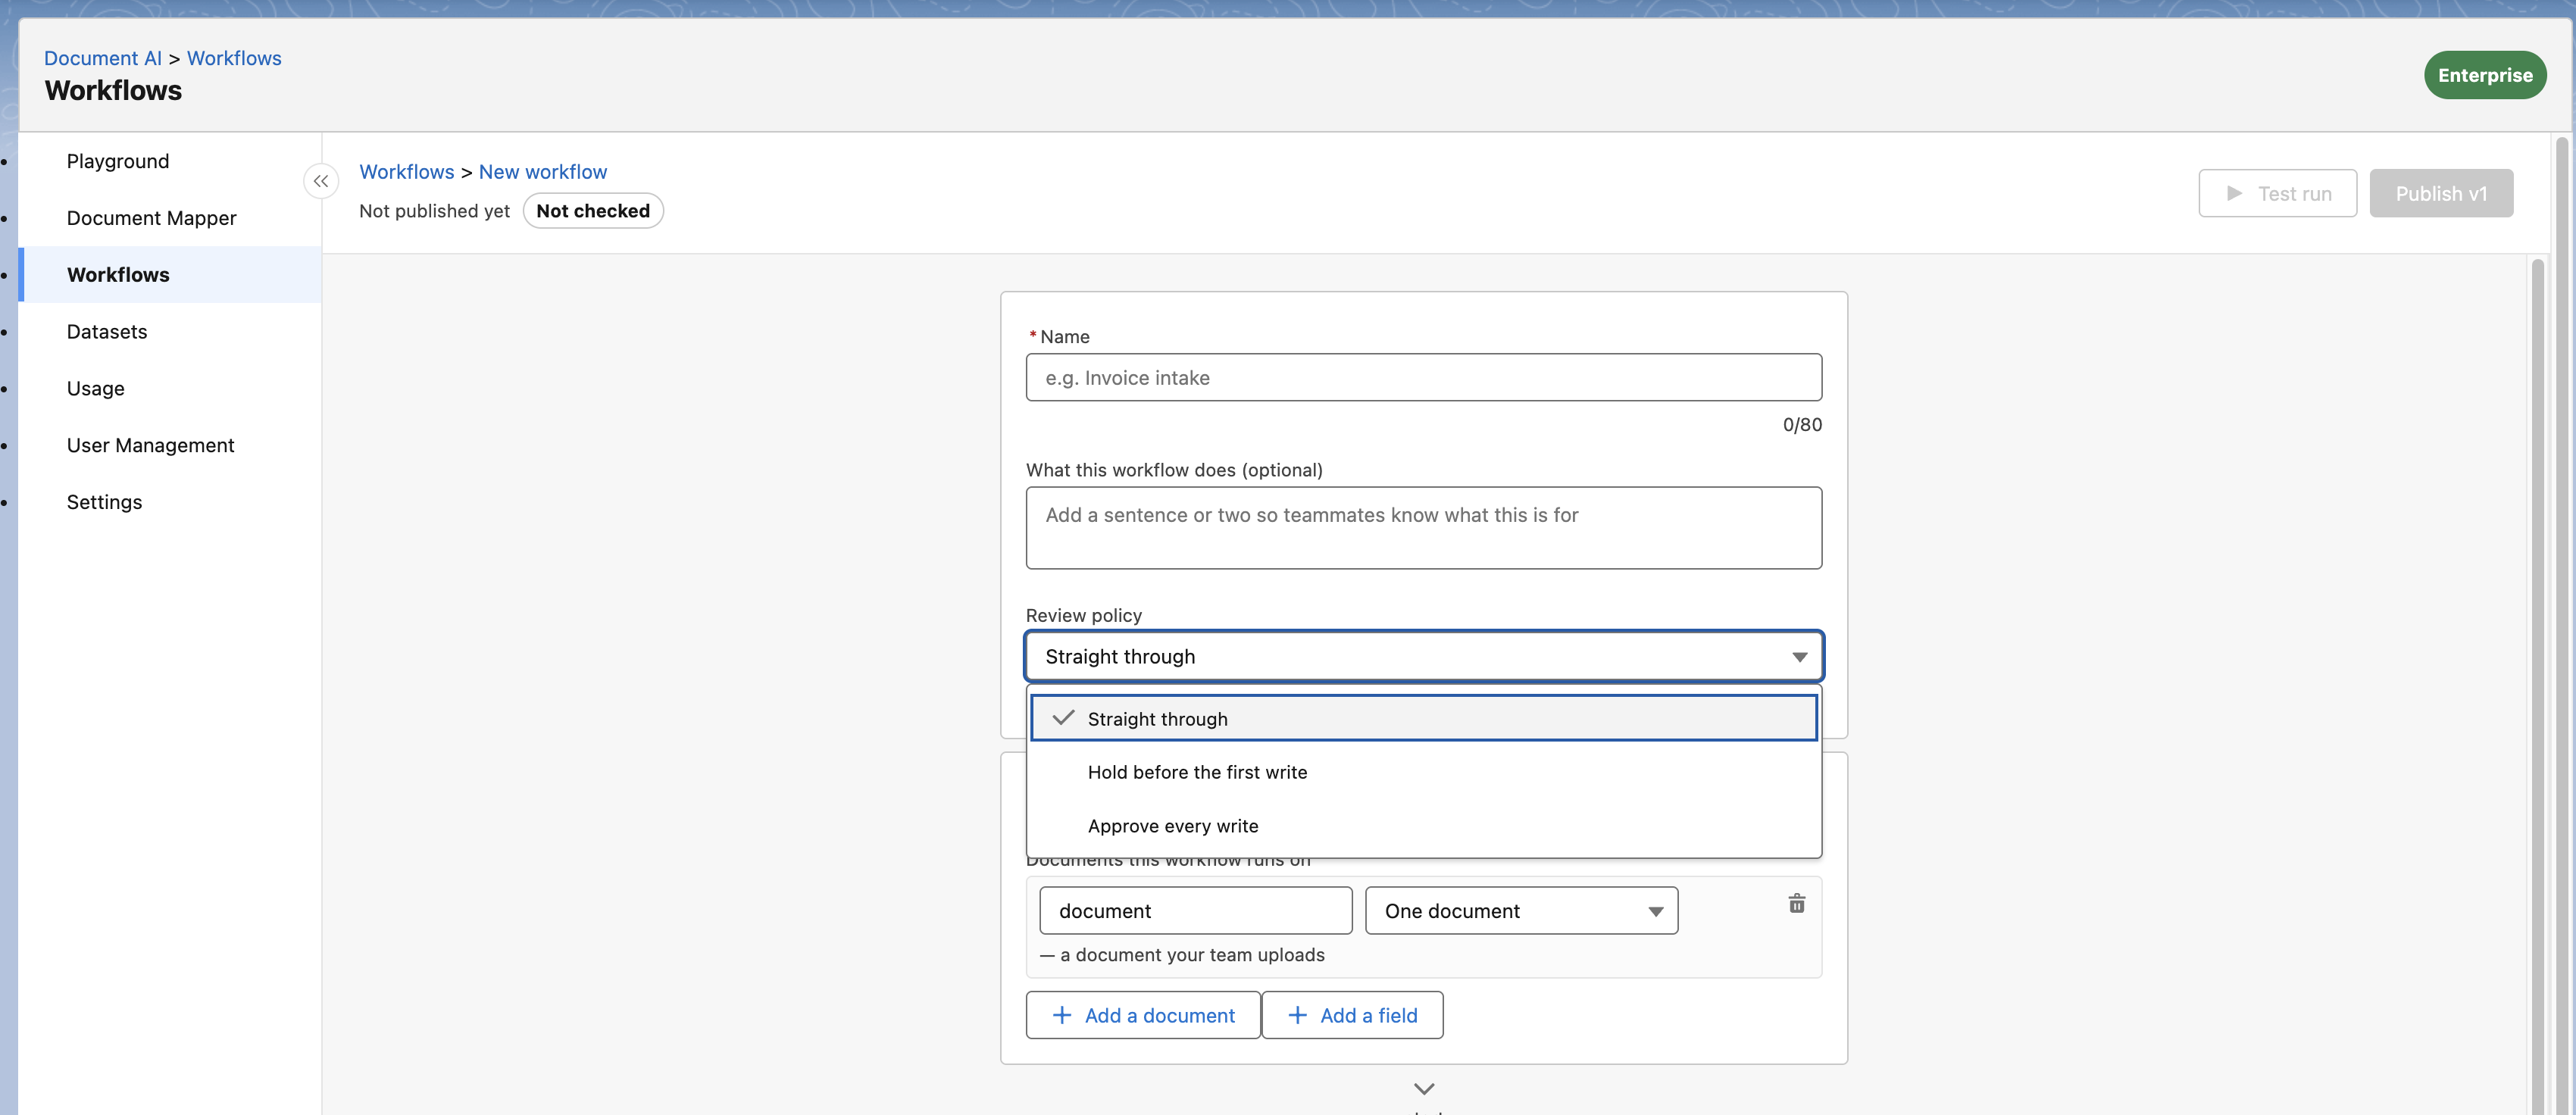Image resolution: width=2576 pixels, height=1115 pixels.
Task: Click the Enterprise plan badge
Action: tap(2485, 75)
